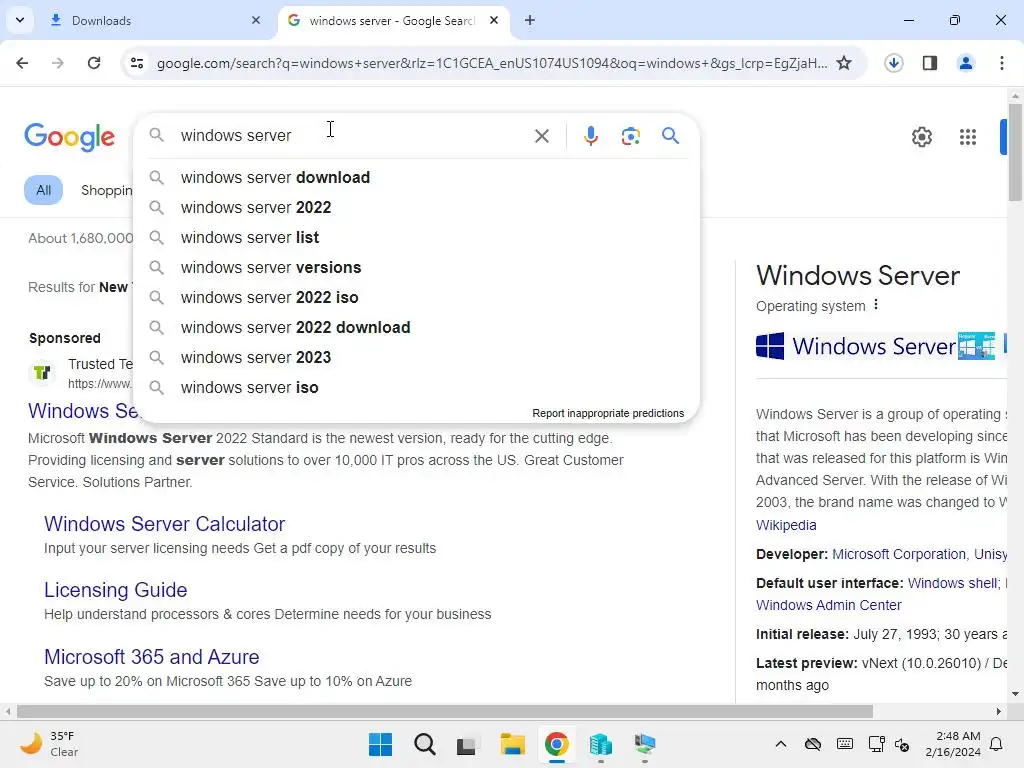The height and width of the screenshot is (768, 1024).
Task: Select the Shopping results filter
Action: [106, 190]
